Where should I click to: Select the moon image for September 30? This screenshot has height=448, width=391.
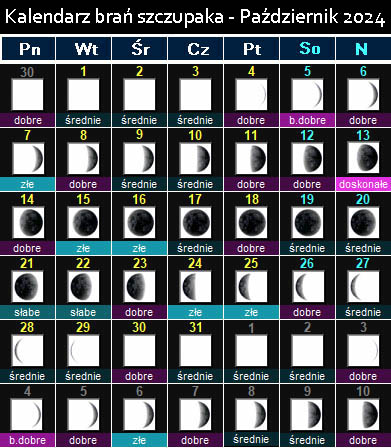[x=27, y=94]
